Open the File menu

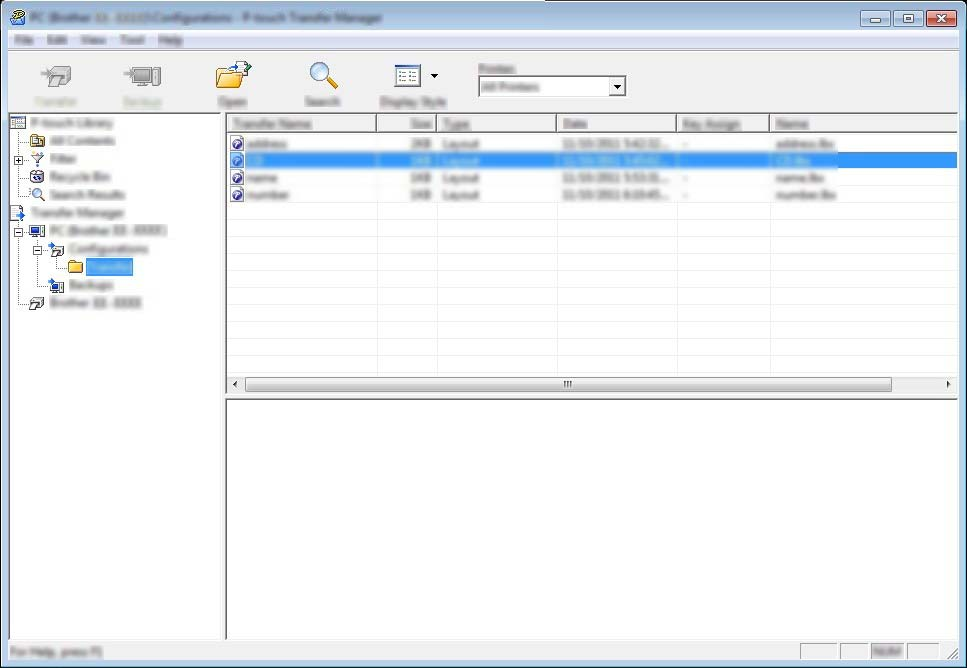(24, 40)
